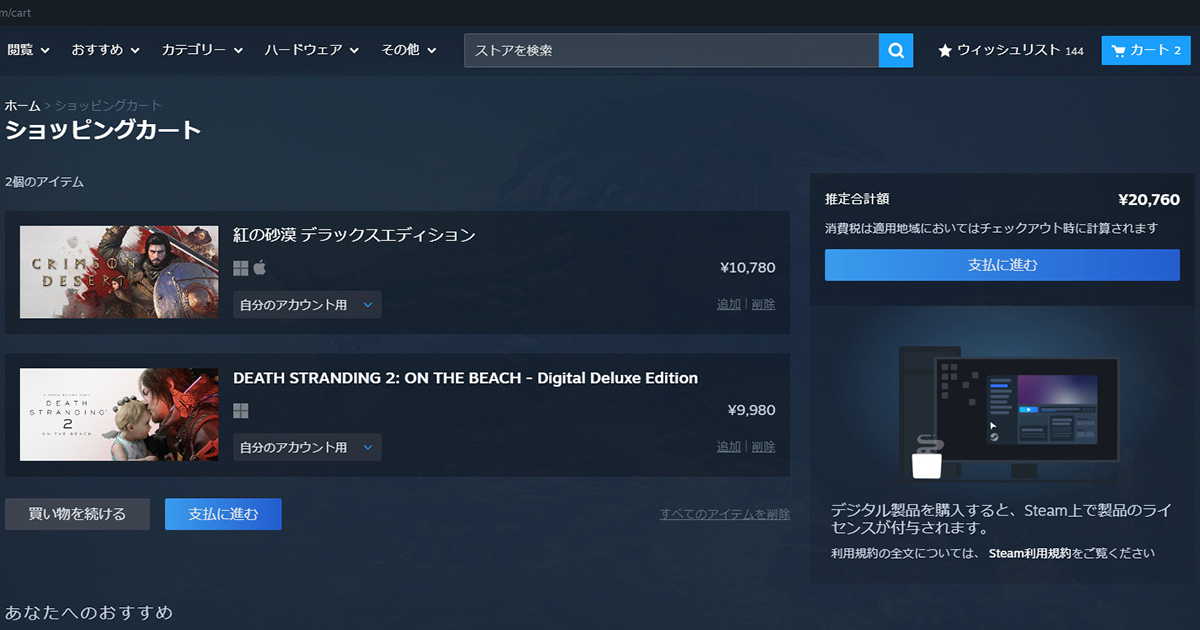Screen dimensions: 1200x630
Task: Click the Apple platform icon for Crimson Desert
Action: click(x=260, y=268)
